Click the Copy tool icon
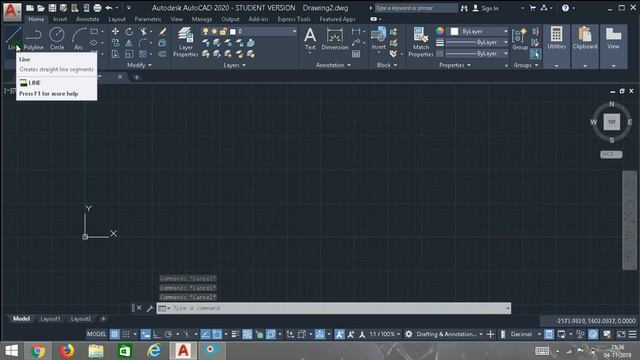 [x=116, y=43]
